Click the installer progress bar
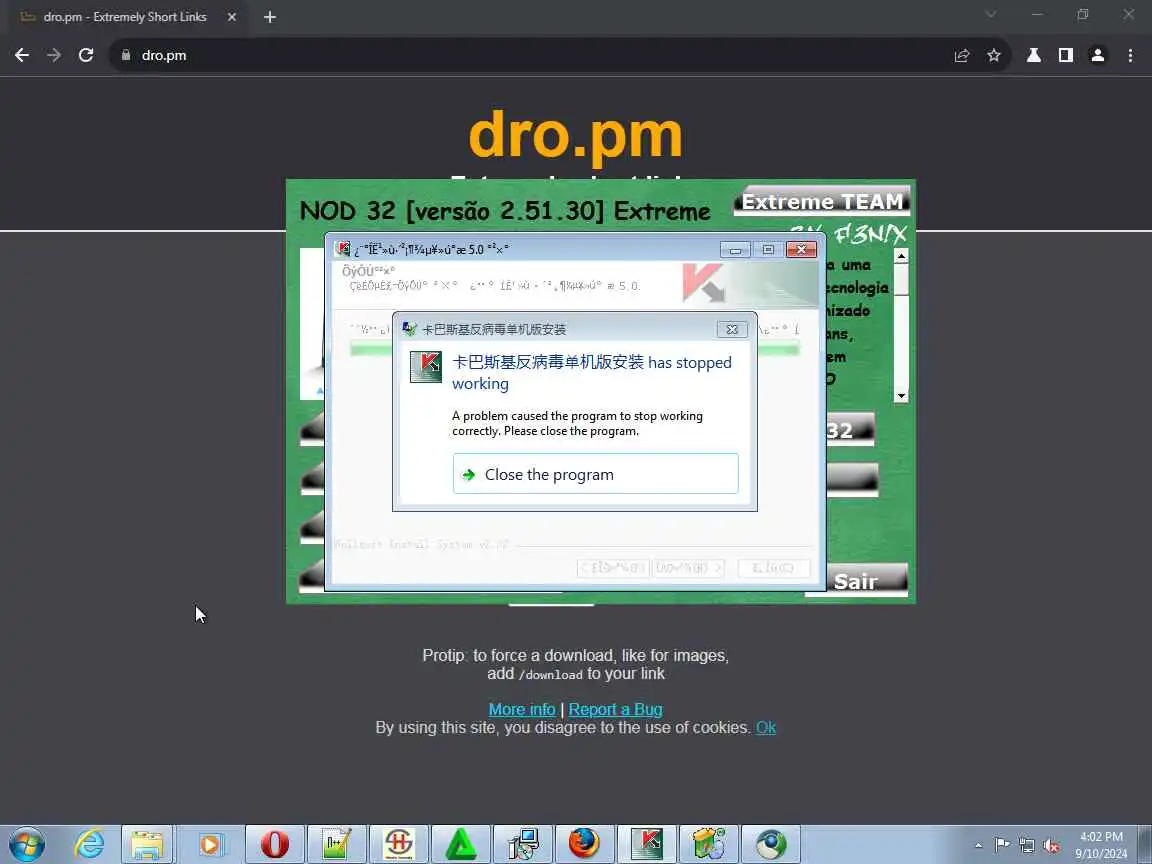This screenshot has width=1152, height=864. pos(575,349)
